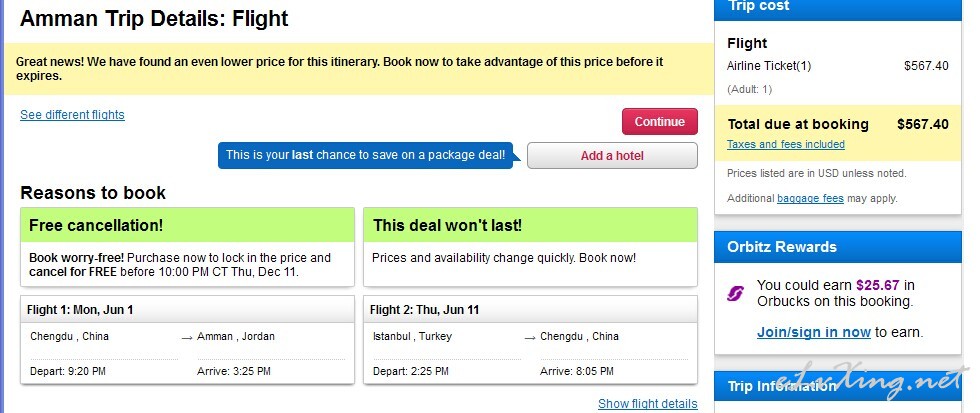The height and width of the screenshot is (413, 980).
Task: Open the baggage fees link
Action: pyautogui.click(x=810, y=199)
